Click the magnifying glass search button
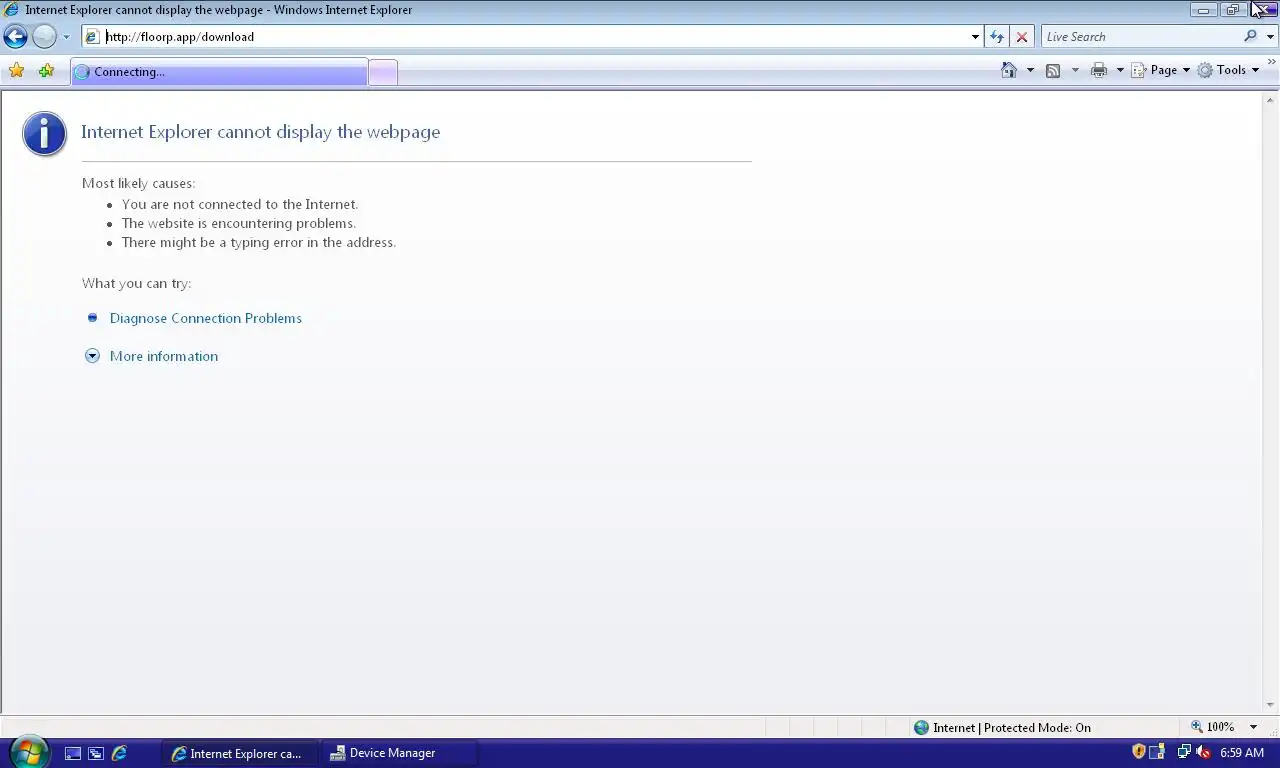Screen dimensions: 1280x768 tap(1250, 36)
